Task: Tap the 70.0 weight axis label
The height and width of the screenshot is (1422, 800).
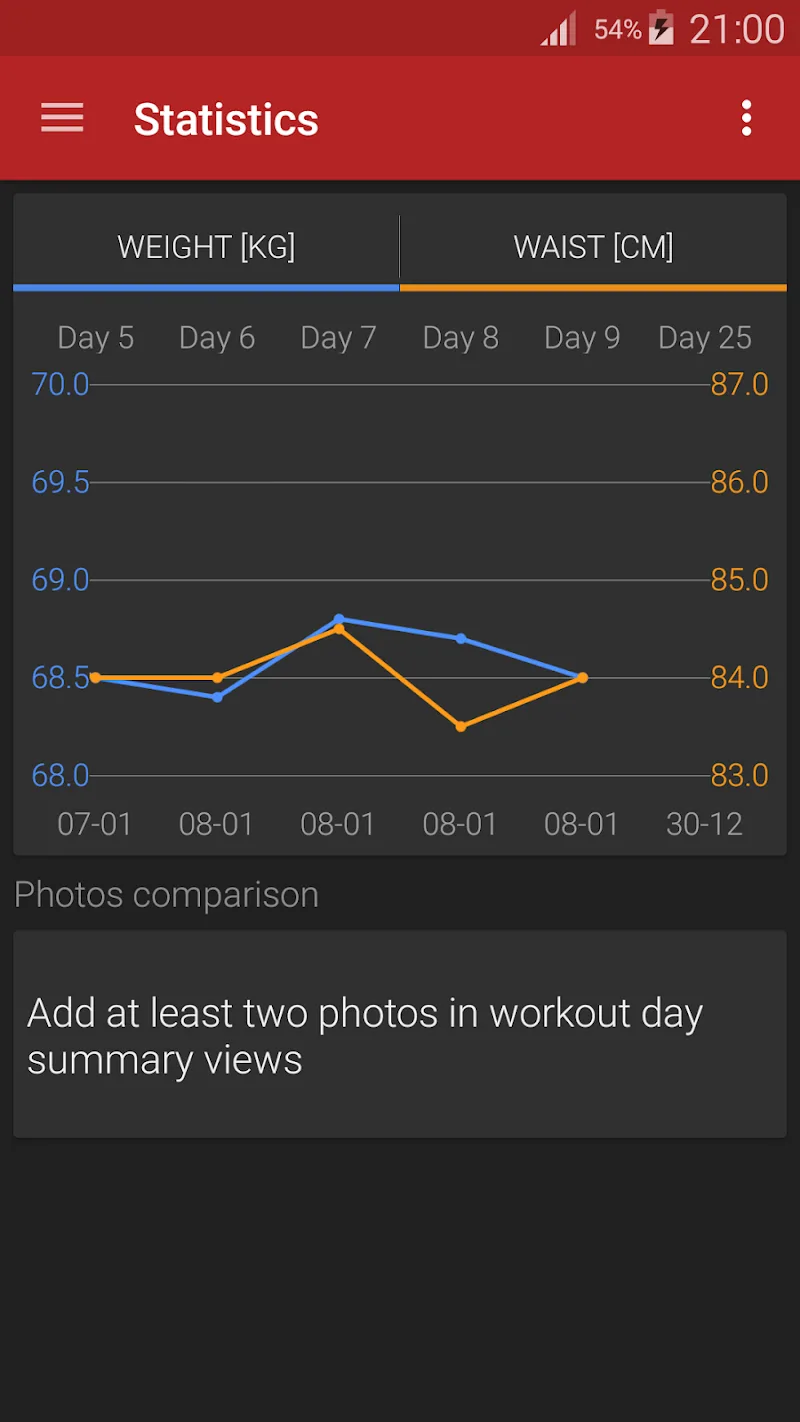Action: coord(60,384)
